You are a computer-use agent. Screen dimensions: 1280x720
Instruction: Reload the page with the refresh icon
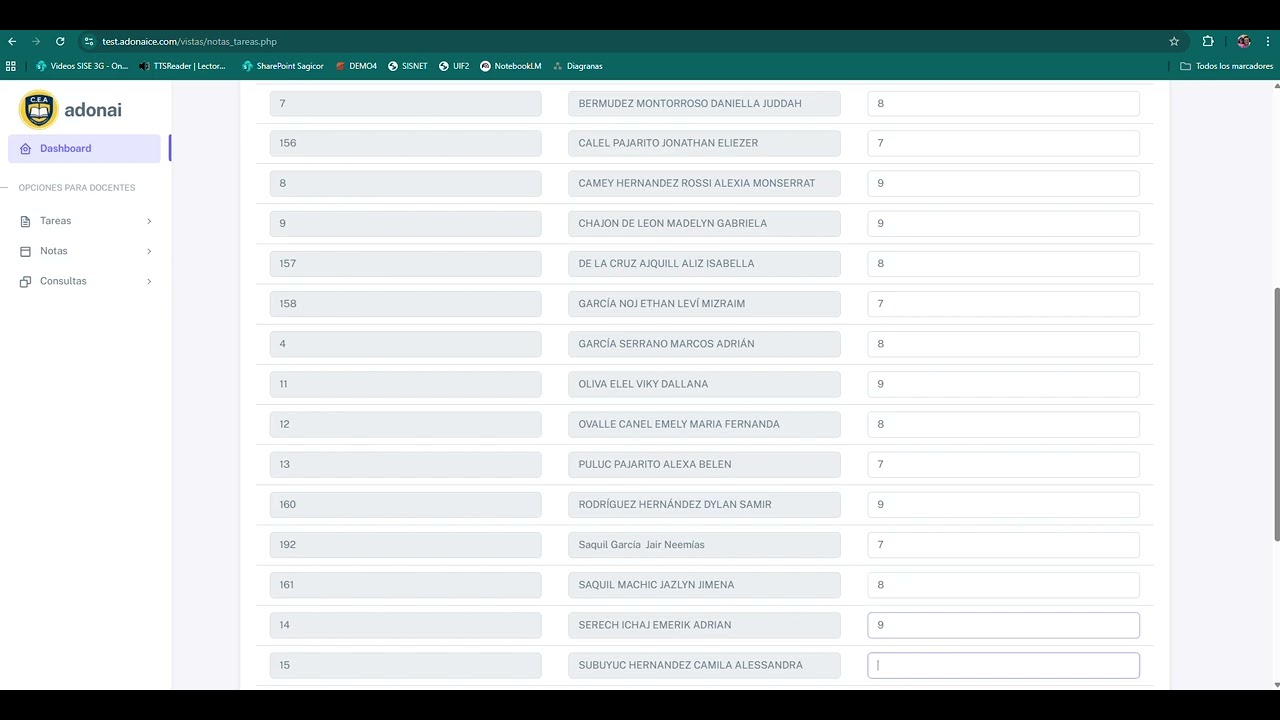[60, 41]
